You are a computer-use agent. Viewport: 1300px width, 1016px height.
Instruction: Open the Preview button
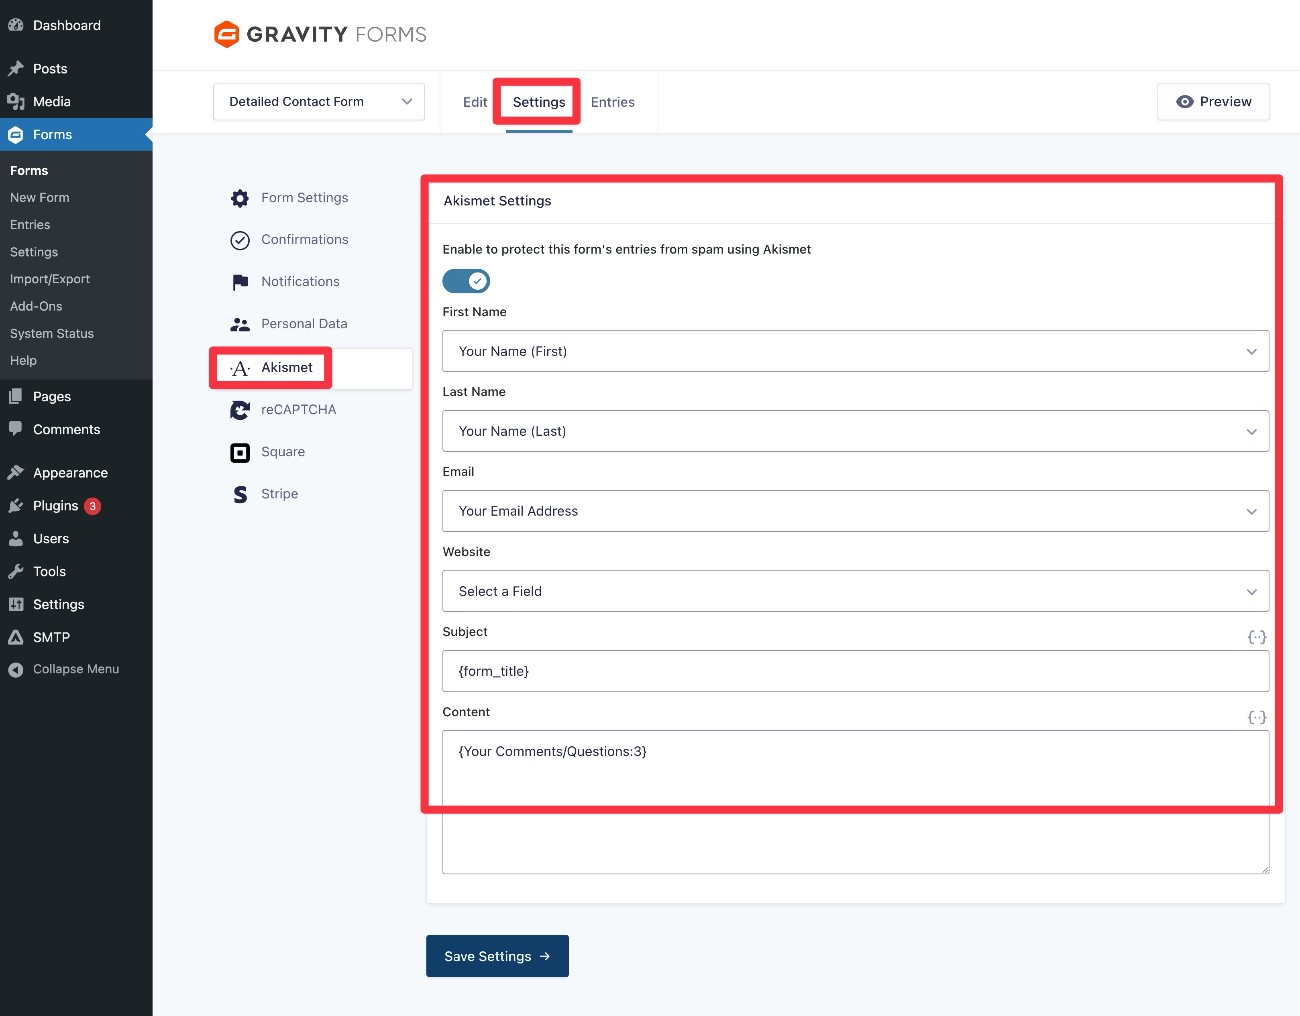pyautogui.click(x=1213, y=101)
